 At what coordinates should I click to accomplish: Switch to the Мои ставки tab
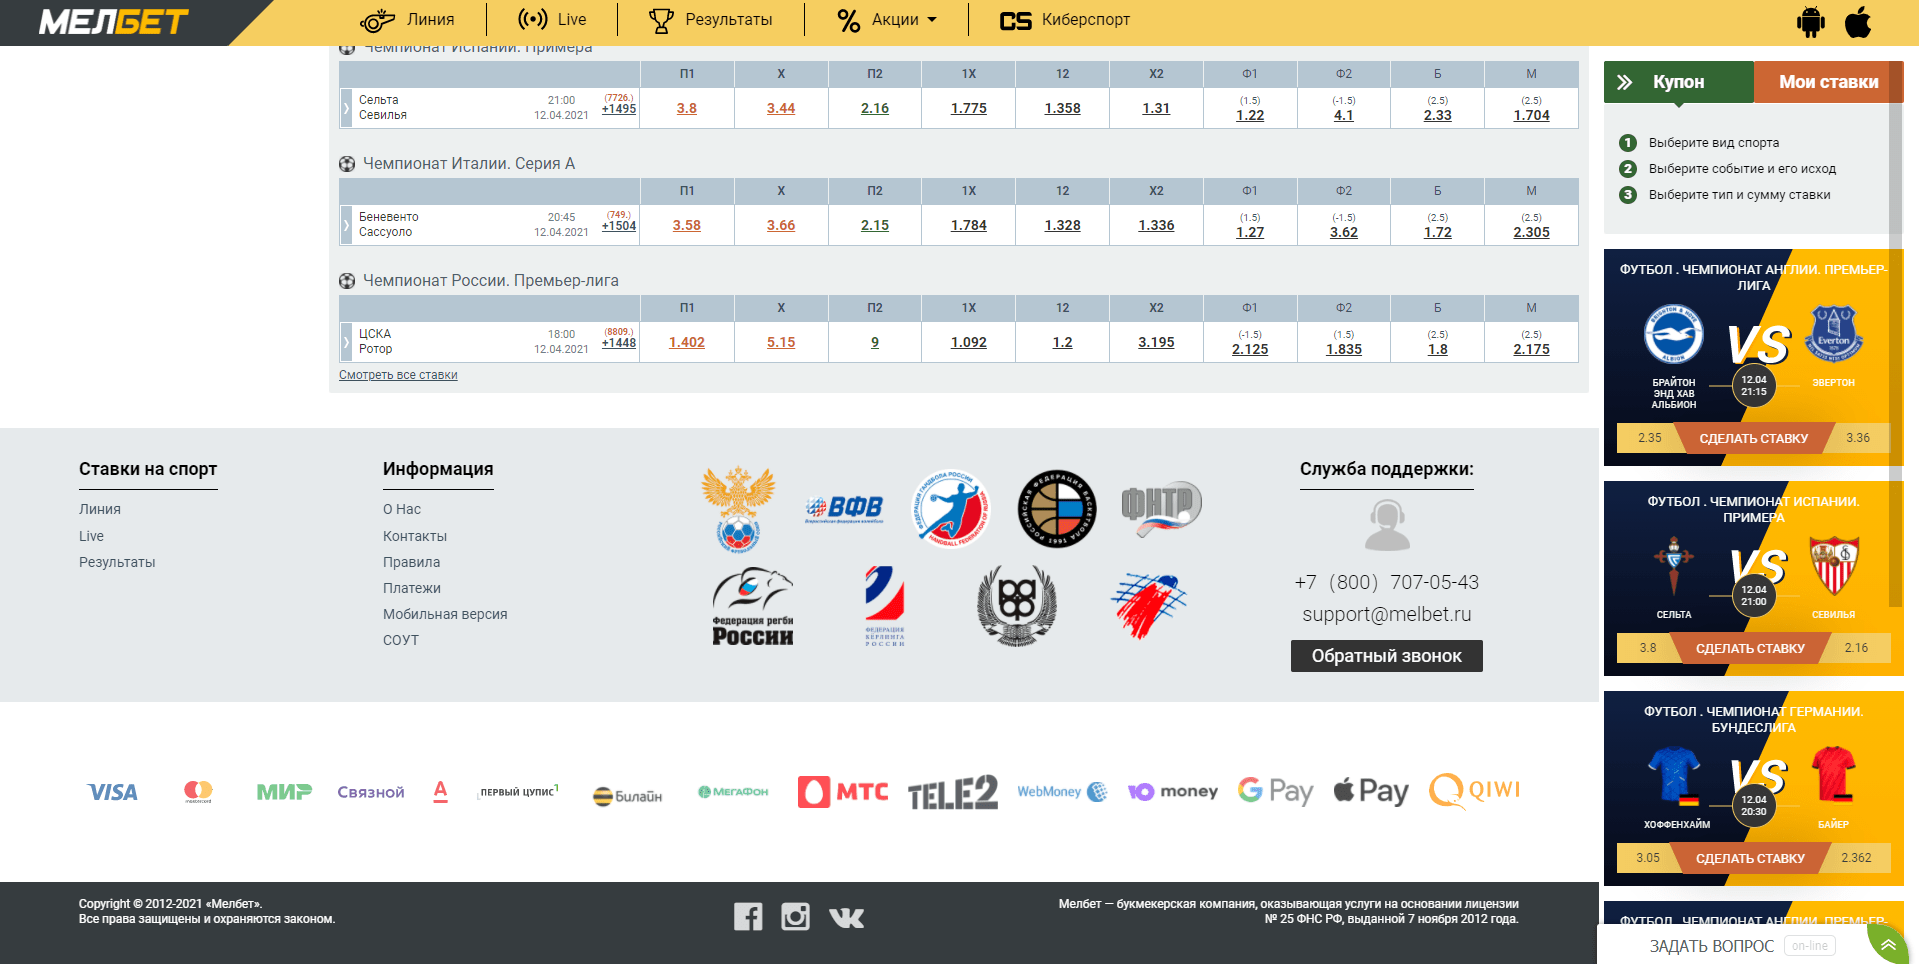pyautogui.click(x=1828, y=82)
